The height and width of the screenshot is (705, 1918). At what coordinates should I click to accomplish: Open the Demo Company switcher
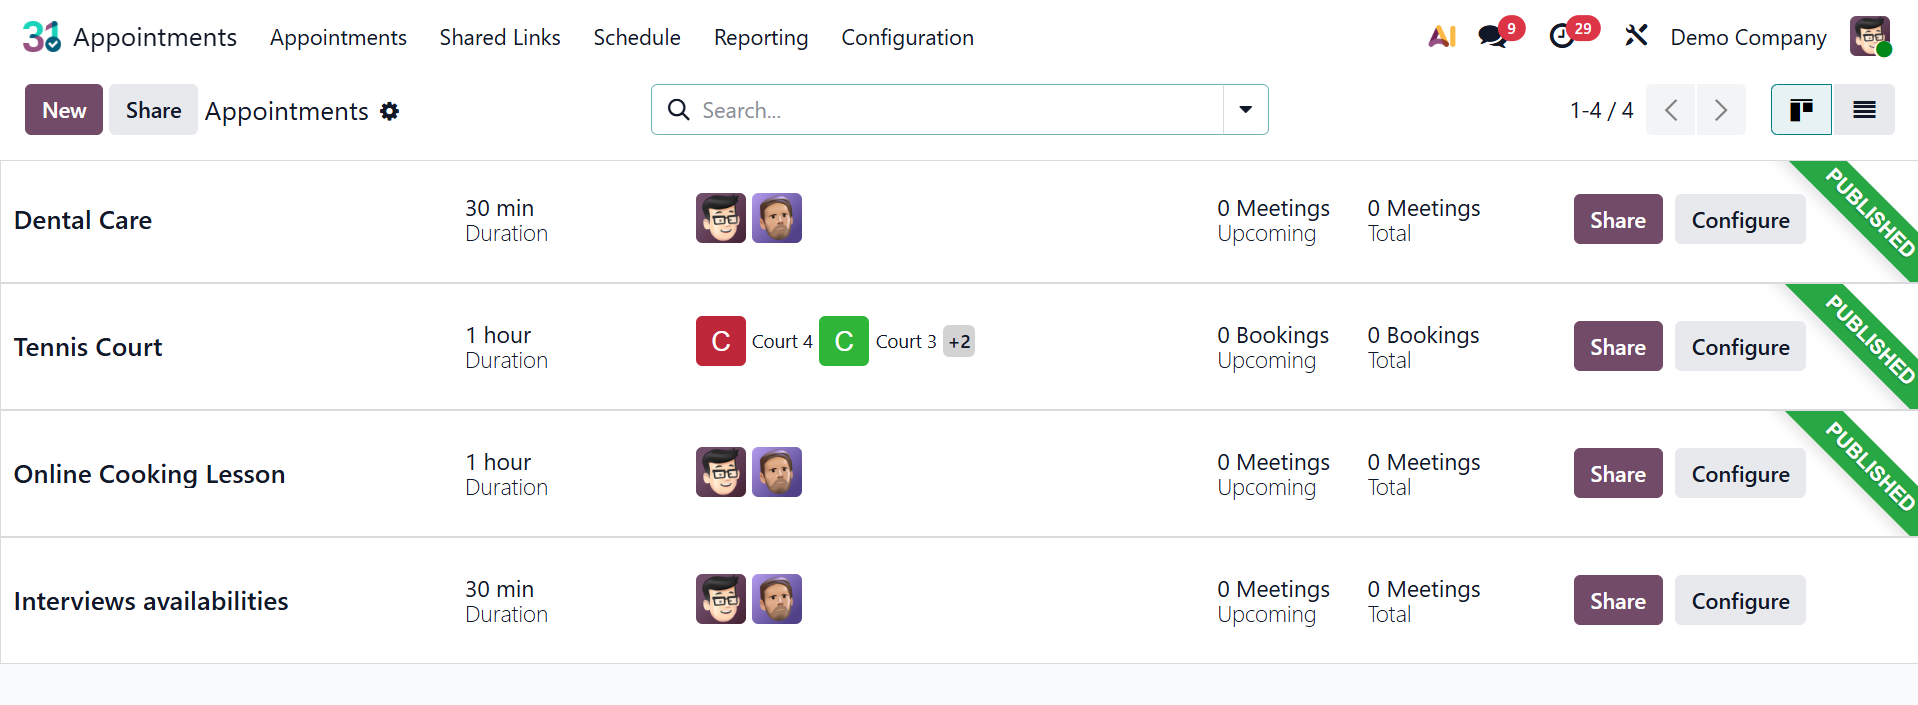[1748, 37]
